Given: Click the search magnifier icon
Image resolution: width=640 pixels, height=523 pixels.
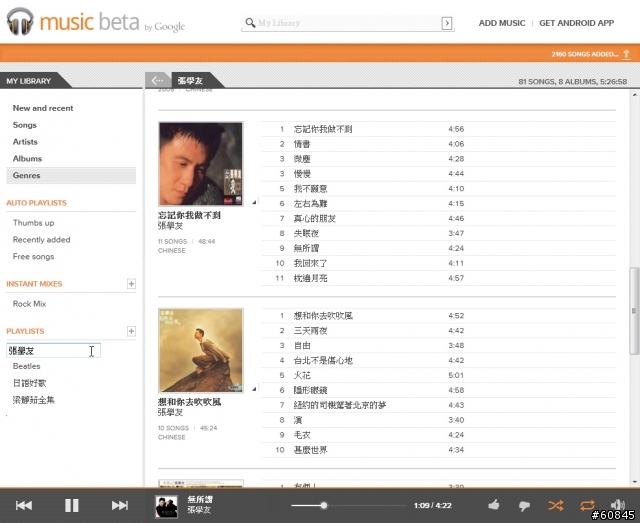Looking at the screenshot, I should click(x=250, y=22).
